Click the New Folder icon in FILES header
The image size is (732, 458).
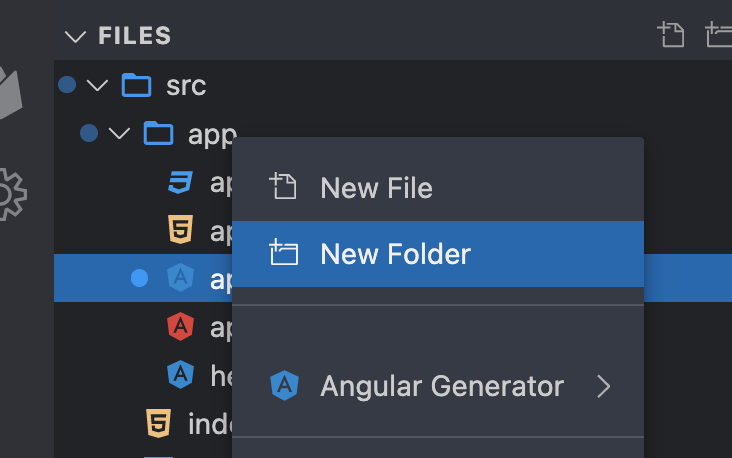(719, 35)
